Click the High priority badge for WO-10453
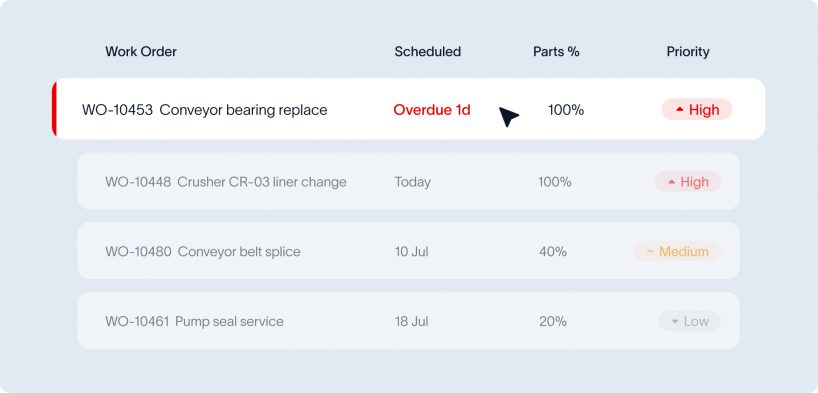Viewport: 818px width, 393px height. point(696,110)
